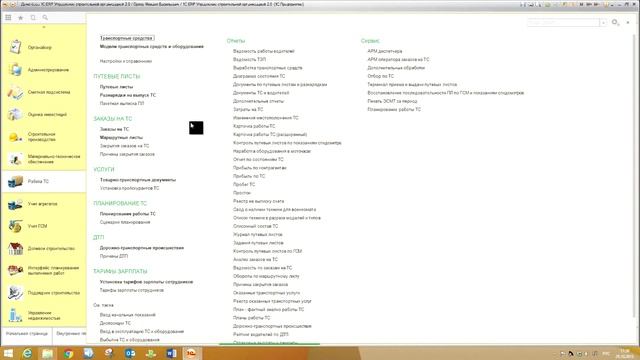Open File Explorer from taskbar
Viewport: 640px width, 360px height.
pos(47,353)
